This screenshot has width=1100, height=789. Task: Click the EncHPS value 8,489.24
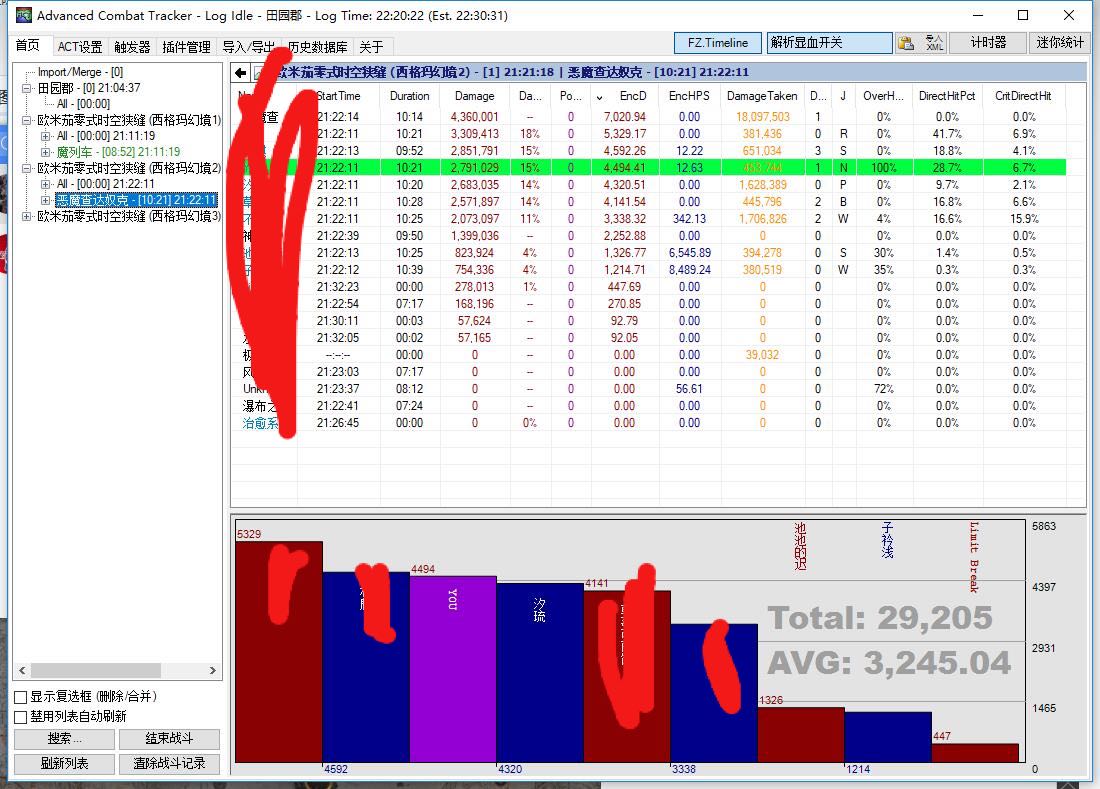tap(690, 270)
